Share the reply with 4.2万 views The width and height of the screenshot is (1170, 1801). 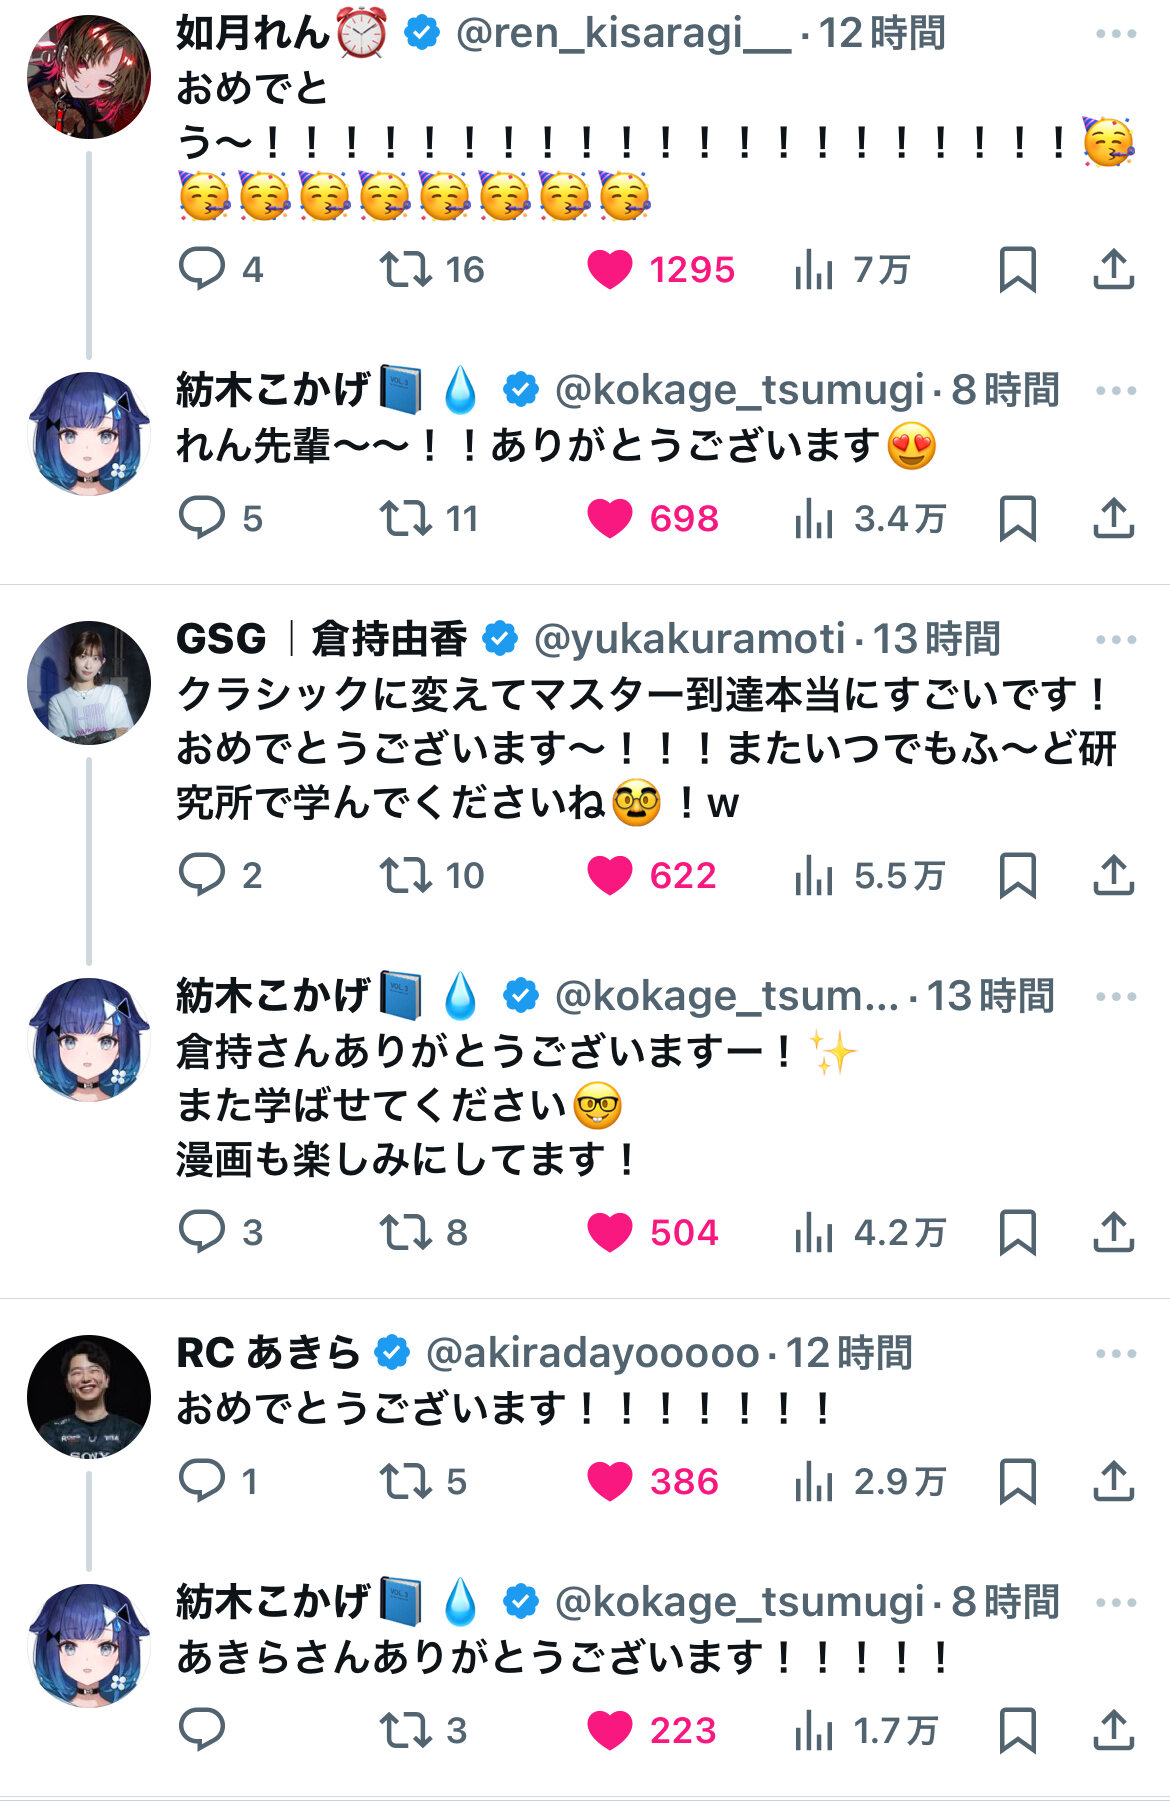(x=1113, y=1232)
